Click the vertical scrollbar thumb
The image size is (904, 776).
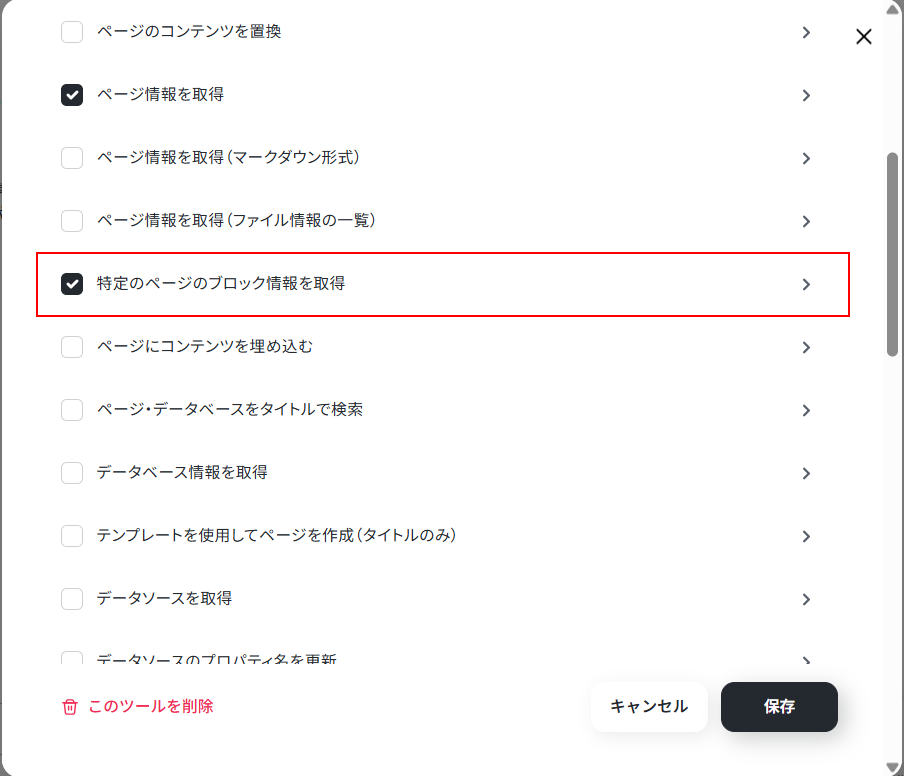click(x=892, y=254)
